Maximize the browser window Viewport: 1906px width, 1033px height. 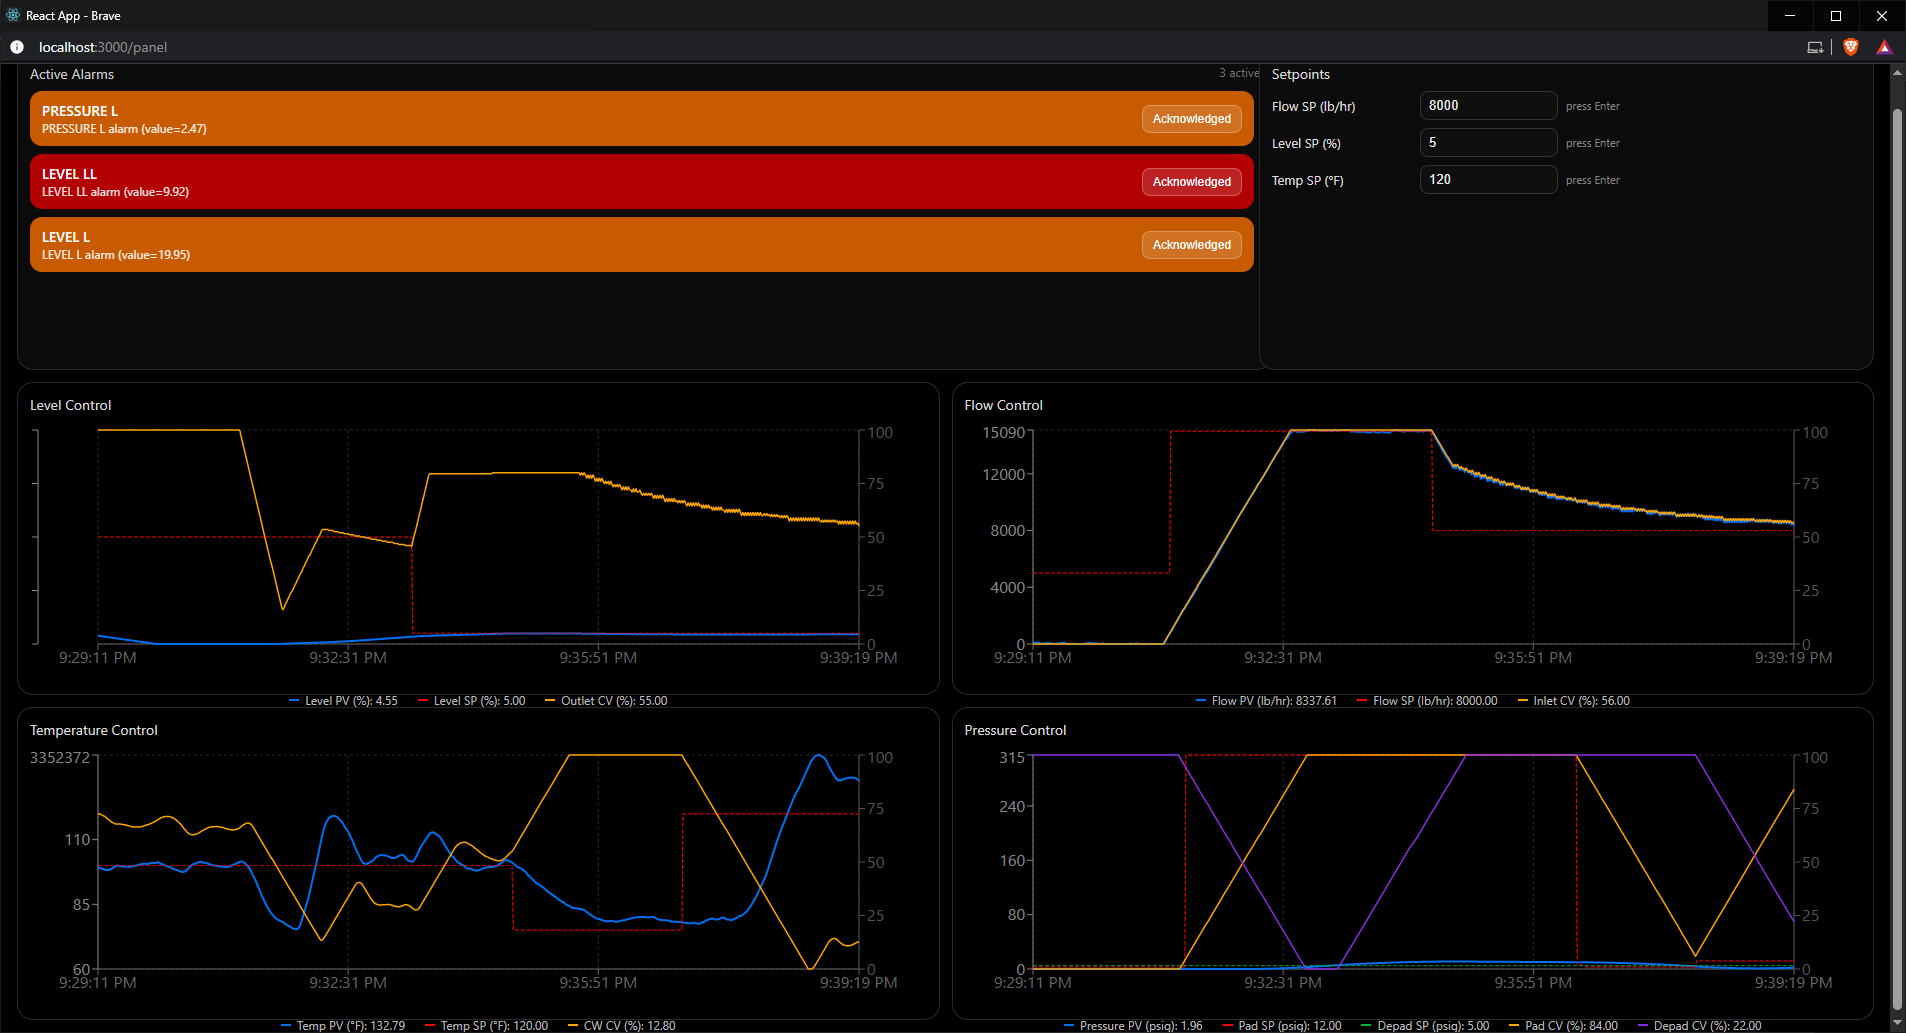(x=1836, y=15)
